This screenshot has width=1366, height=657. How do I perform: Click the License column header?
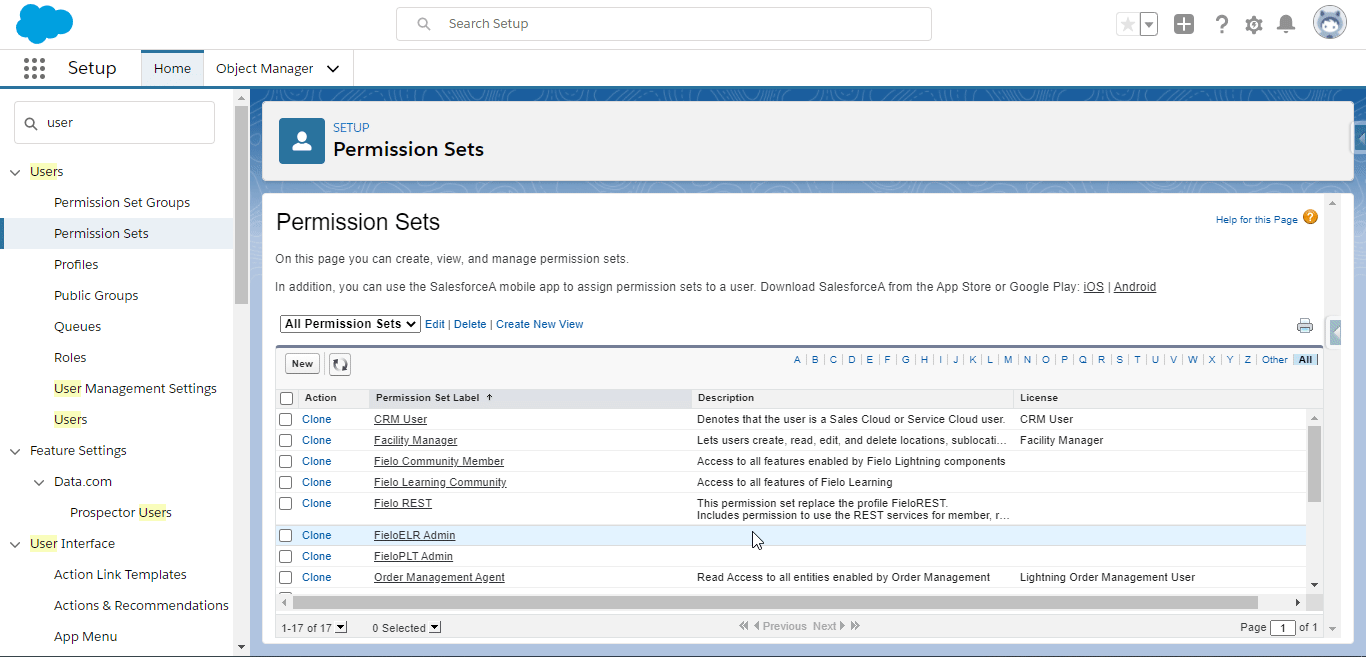pyautogui.click(x=1038, y=397)
